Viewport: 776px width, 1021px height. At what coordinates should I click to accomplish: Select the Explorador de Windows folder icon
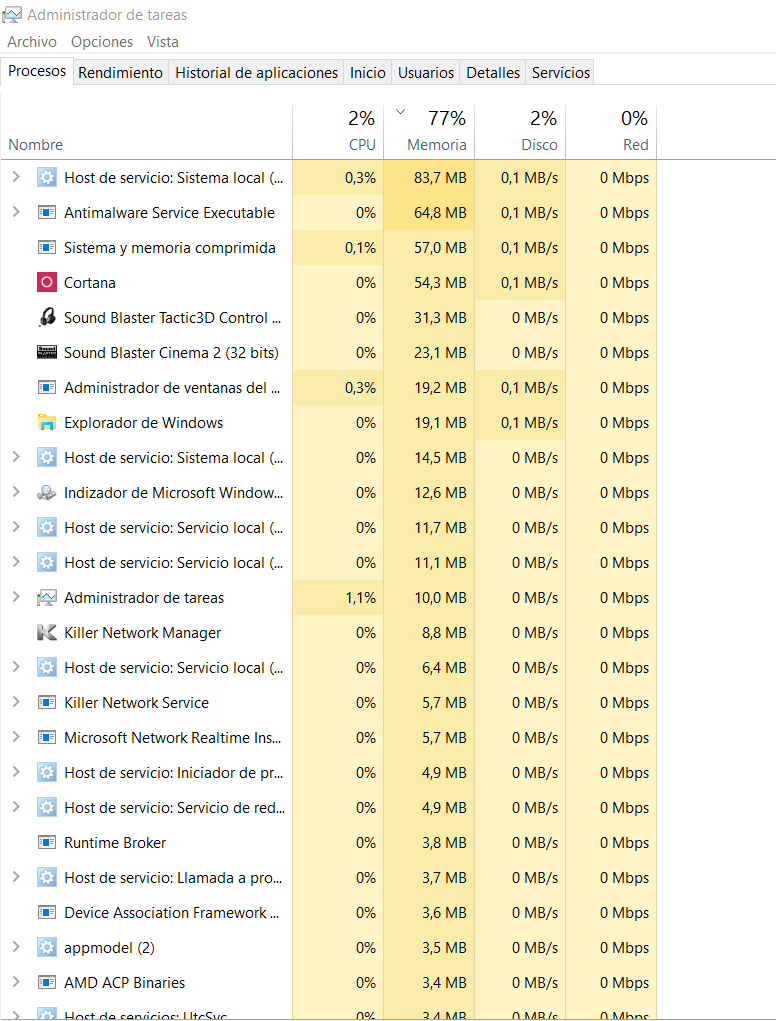point(47,423)
